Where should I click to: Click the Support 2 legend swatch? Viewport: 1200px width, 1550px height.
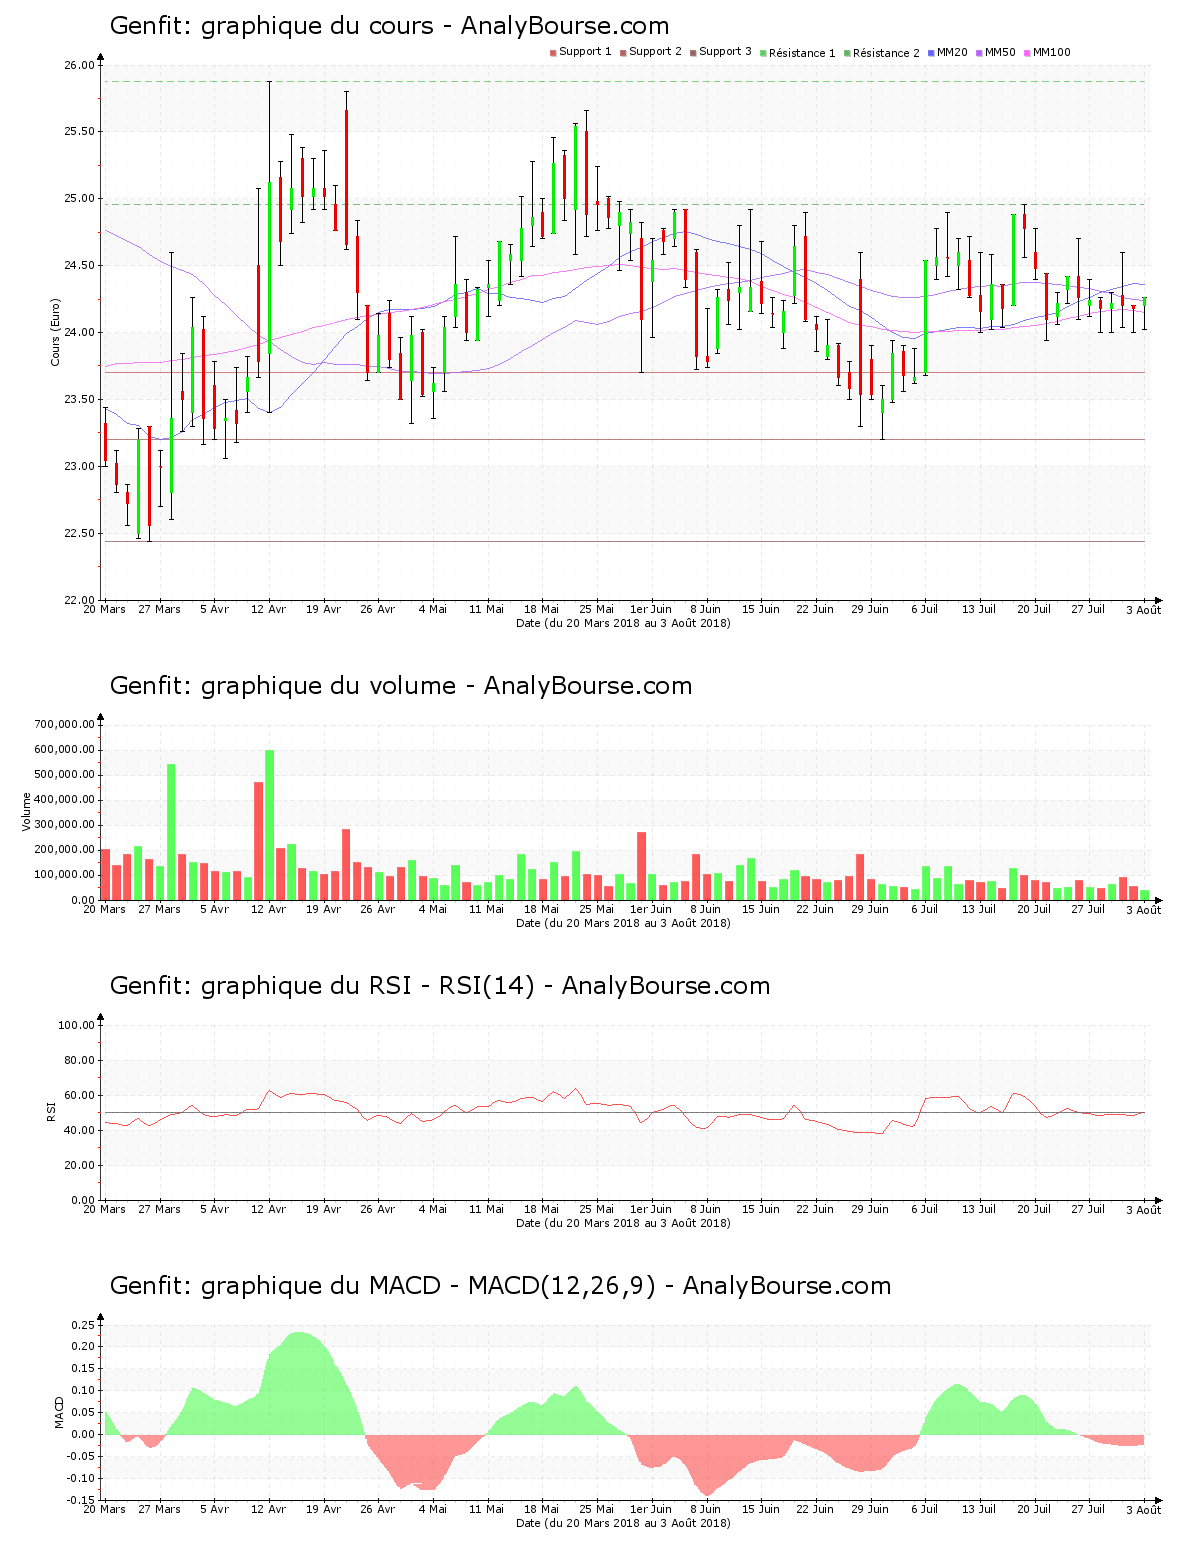point(623,53)
